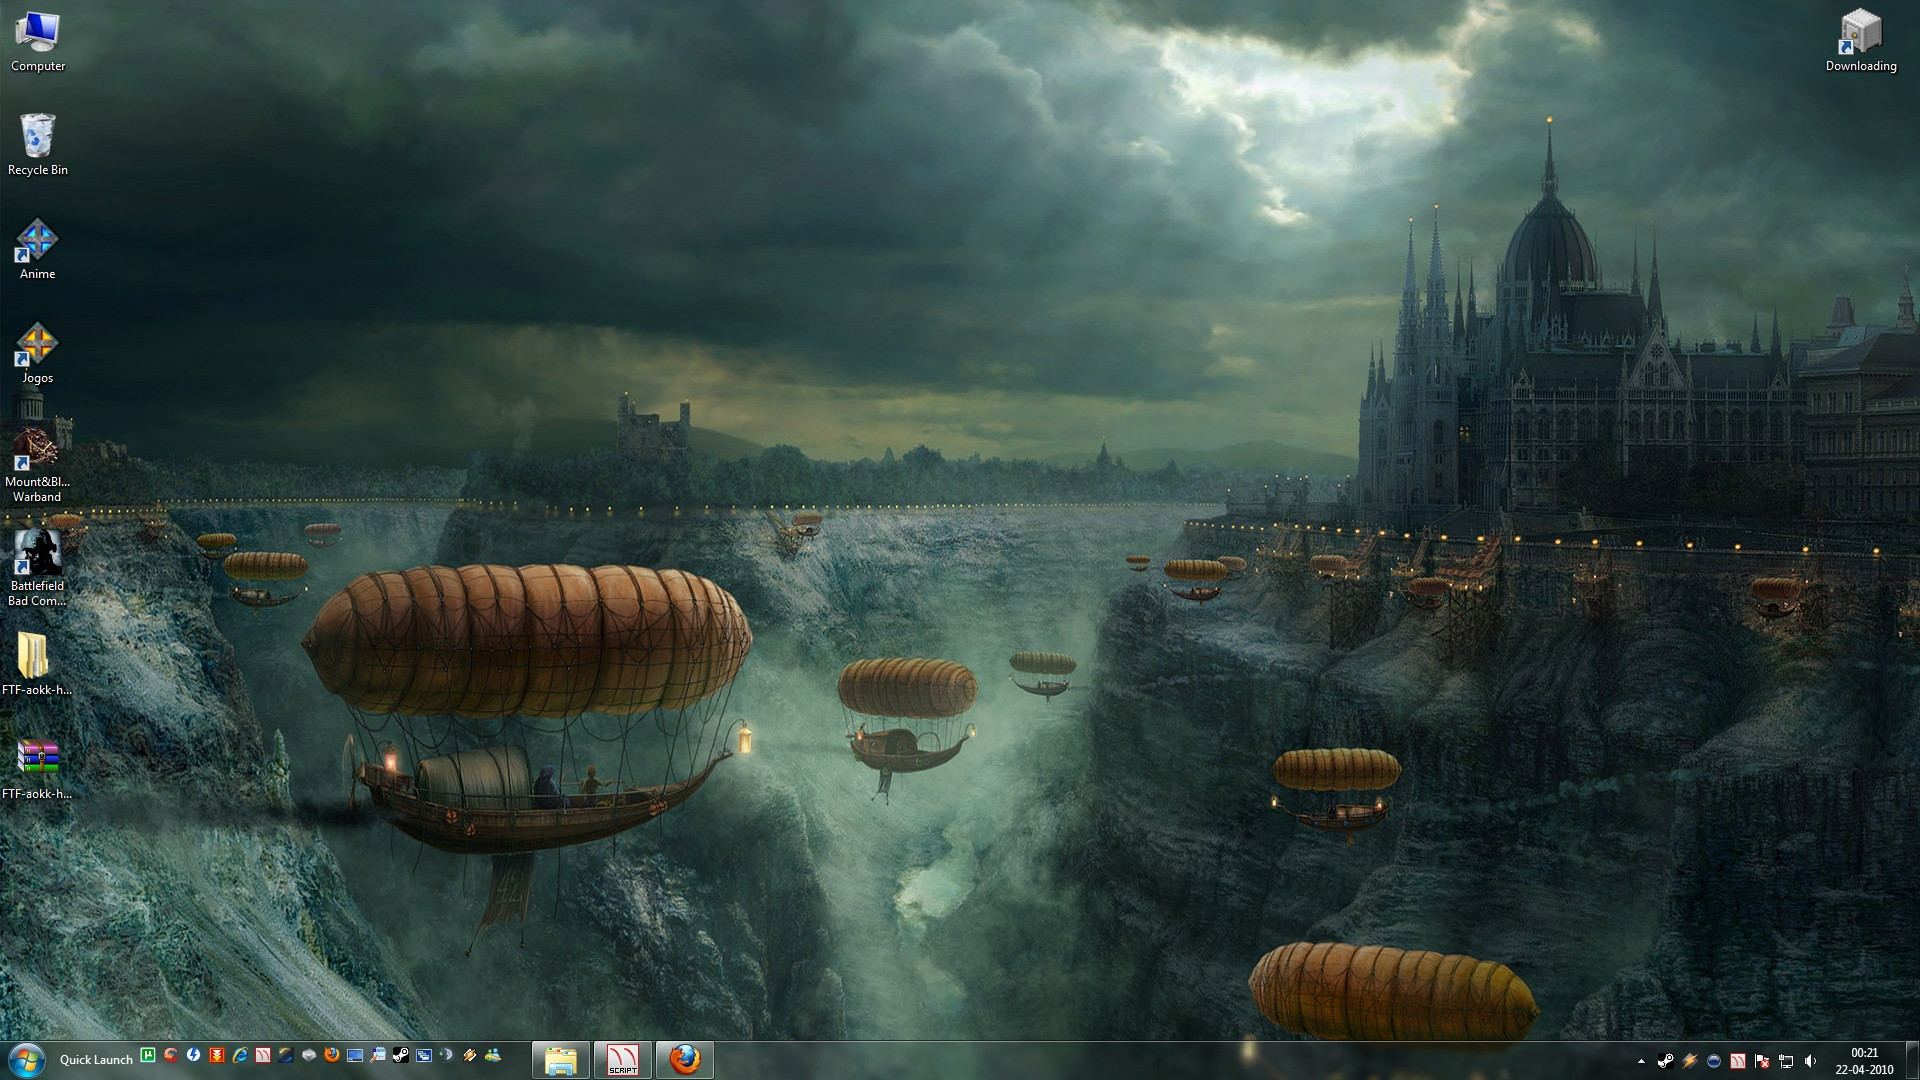Switch to Windows Explorer taskbar button
This screenshot has height=1080, width=1920.
(561, 1059)
